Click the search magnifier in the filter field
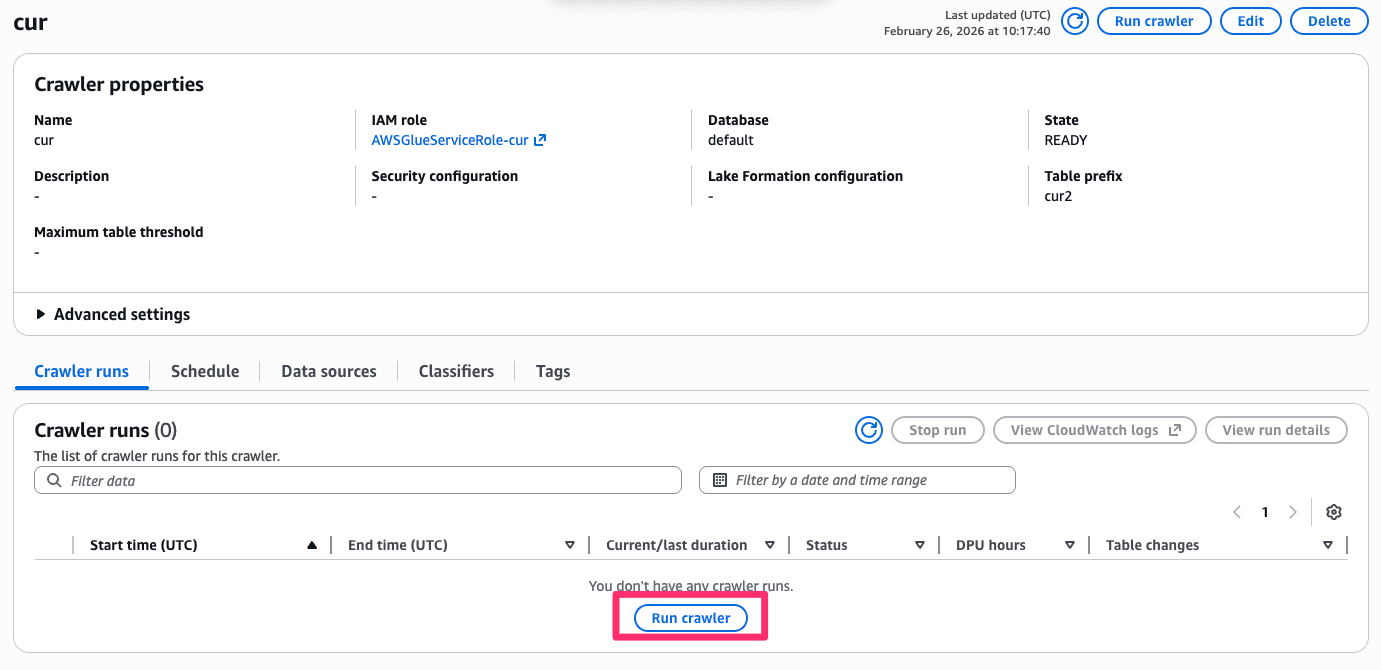Viewport: 1381px width, 670px height. pyautogui.click(x=53, y=480)
